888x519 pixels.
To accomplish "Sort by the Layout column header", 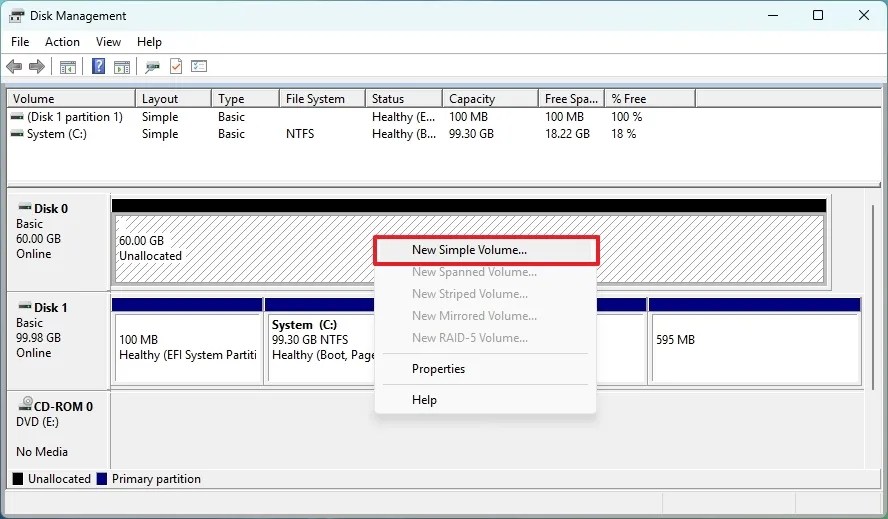I will 173,99.
